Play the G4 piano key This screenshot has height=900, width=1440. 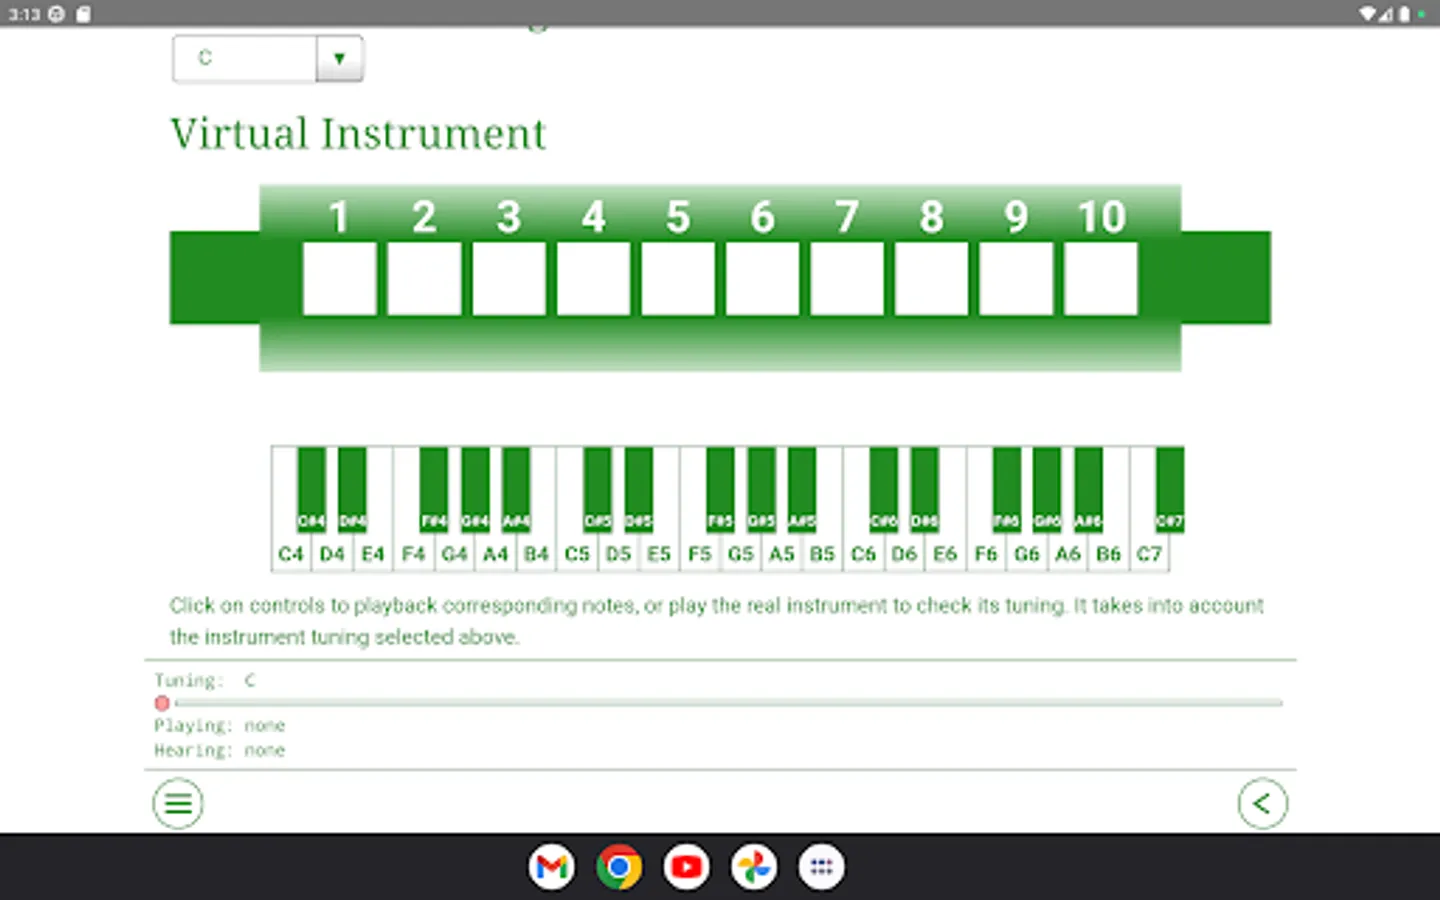tap(455, 553)
